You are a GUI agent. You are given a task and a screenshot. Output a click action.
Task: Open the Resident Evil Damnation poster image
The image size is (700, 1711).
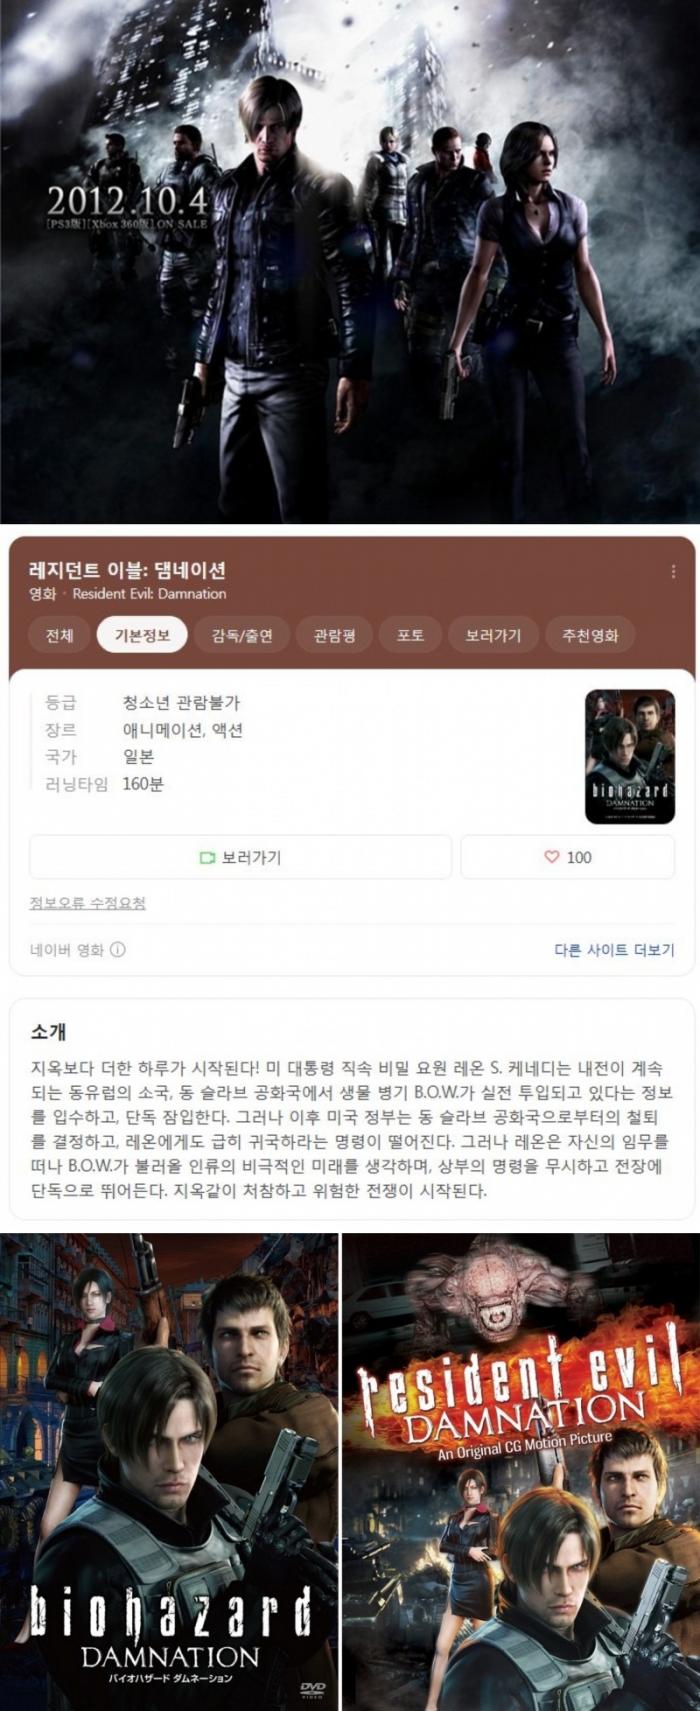521,1472
